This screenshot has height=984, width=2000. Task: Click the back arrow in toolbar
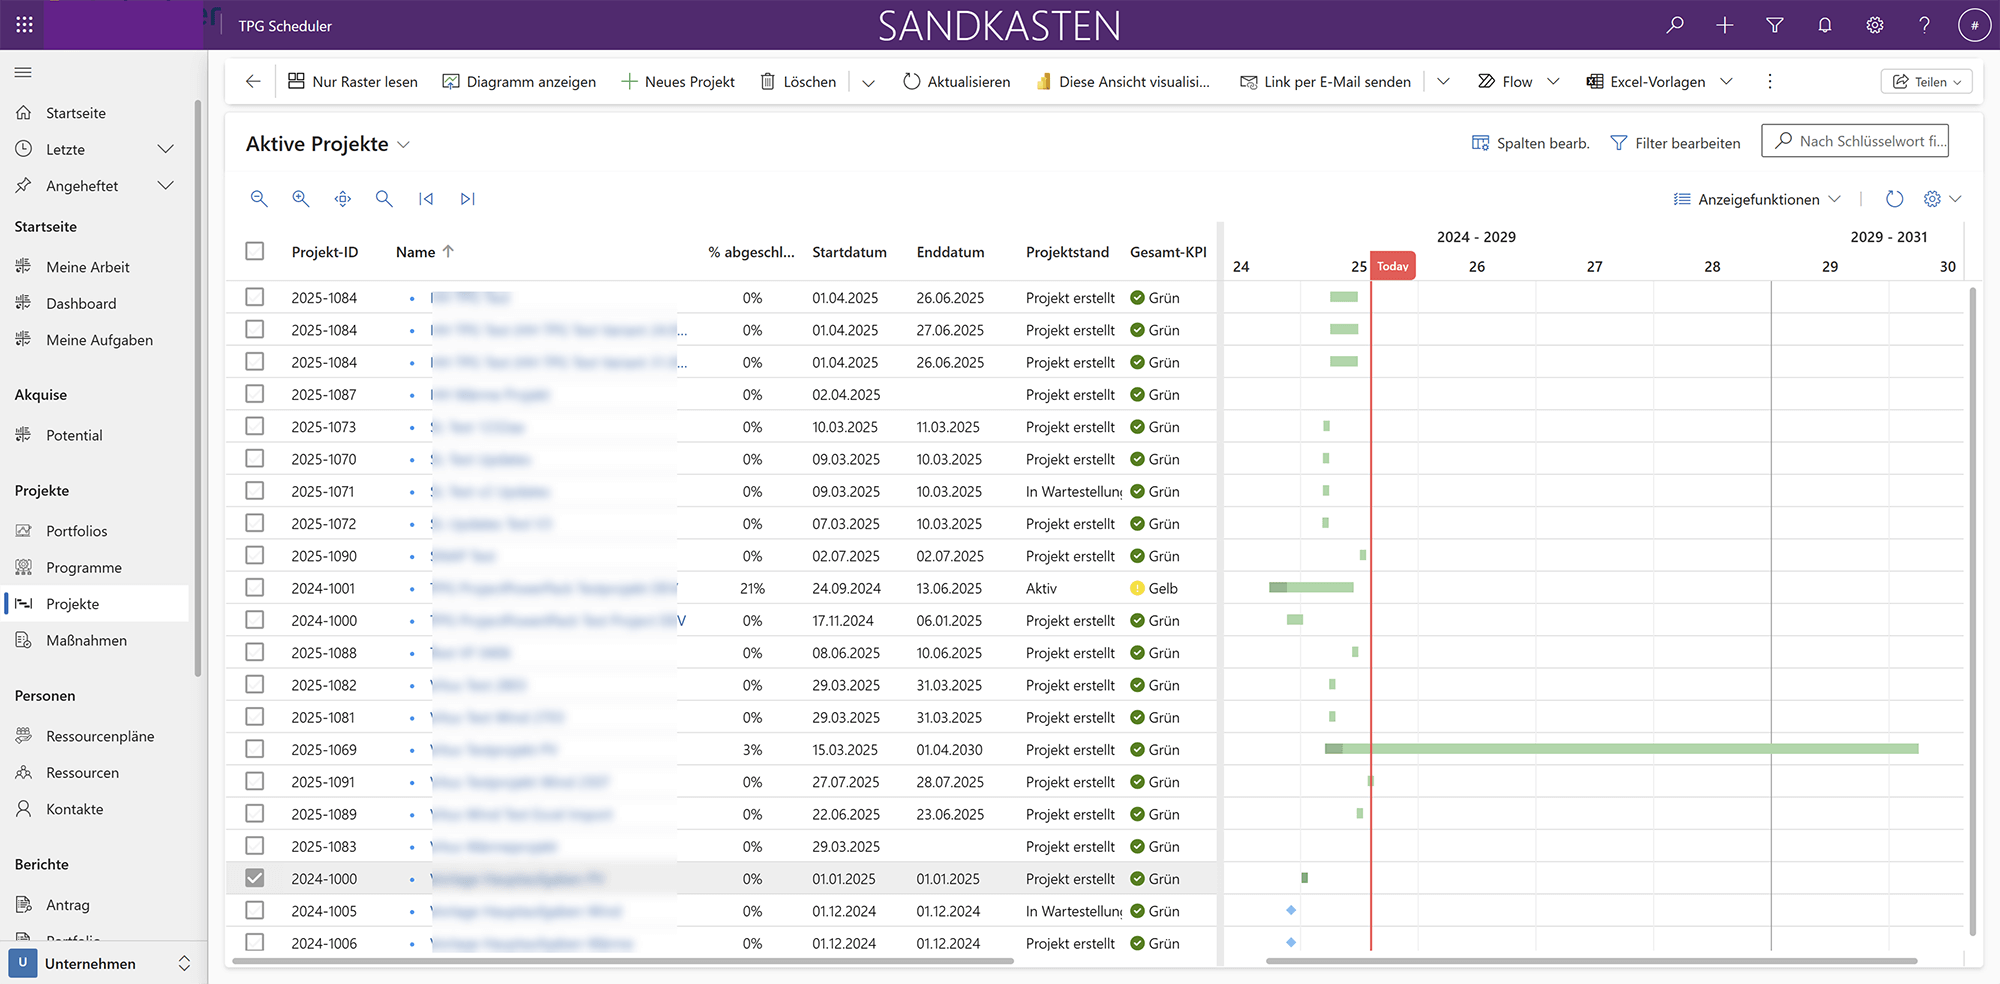pyautogui.click(x=253, y=82)
